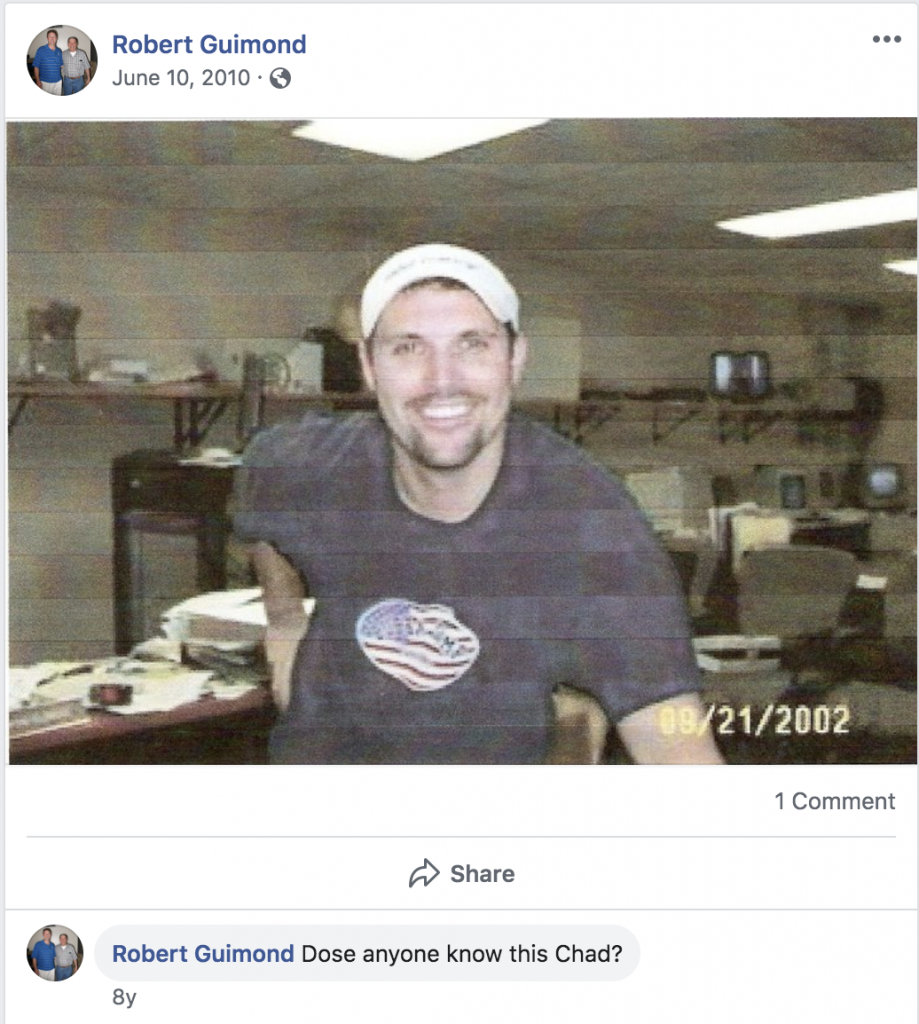View the 1 Comment count link
Viewport: 919px width, 1024px height.
[x=835, y=801]
